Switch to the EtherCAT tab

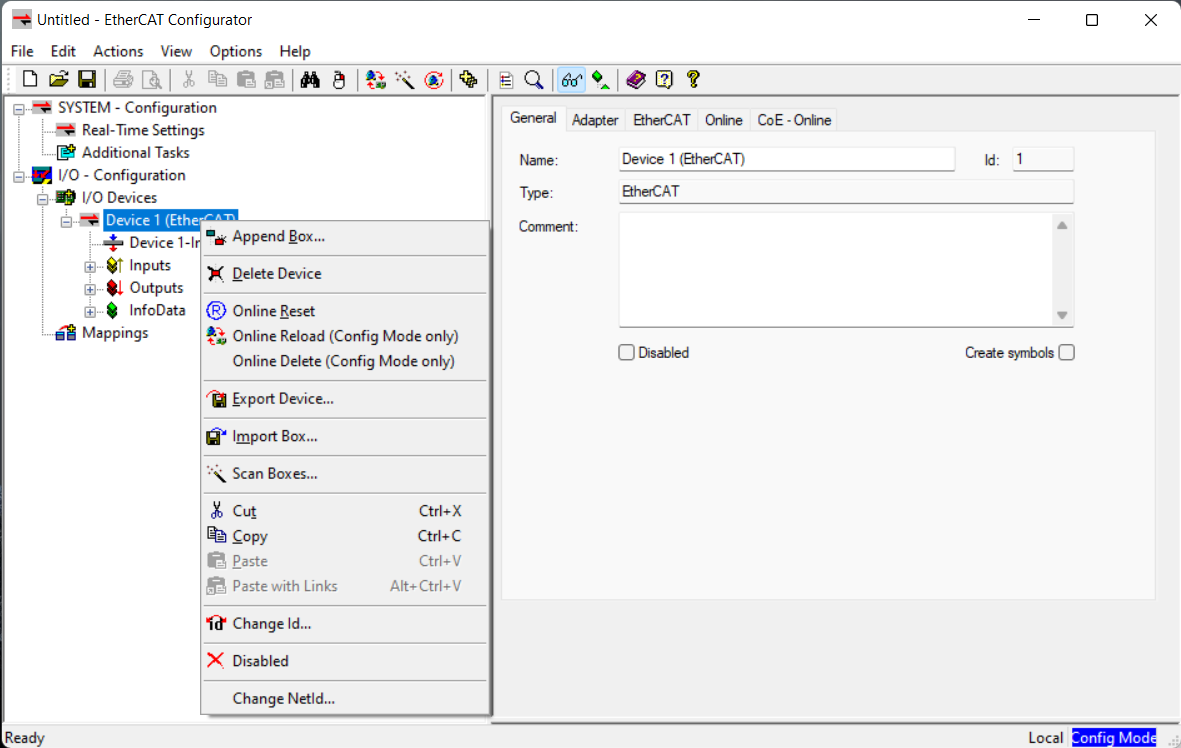(661, 120)
